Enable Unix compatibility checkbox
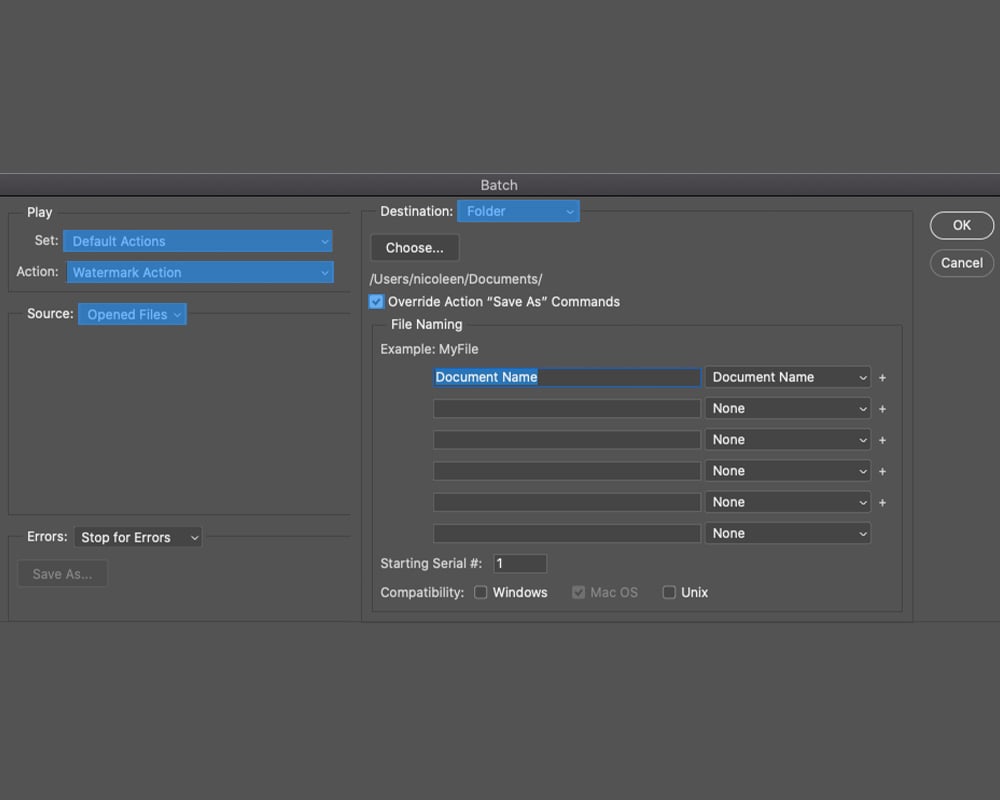The height and width of the screenshot is (800, 1000). (x=669, y=593)
